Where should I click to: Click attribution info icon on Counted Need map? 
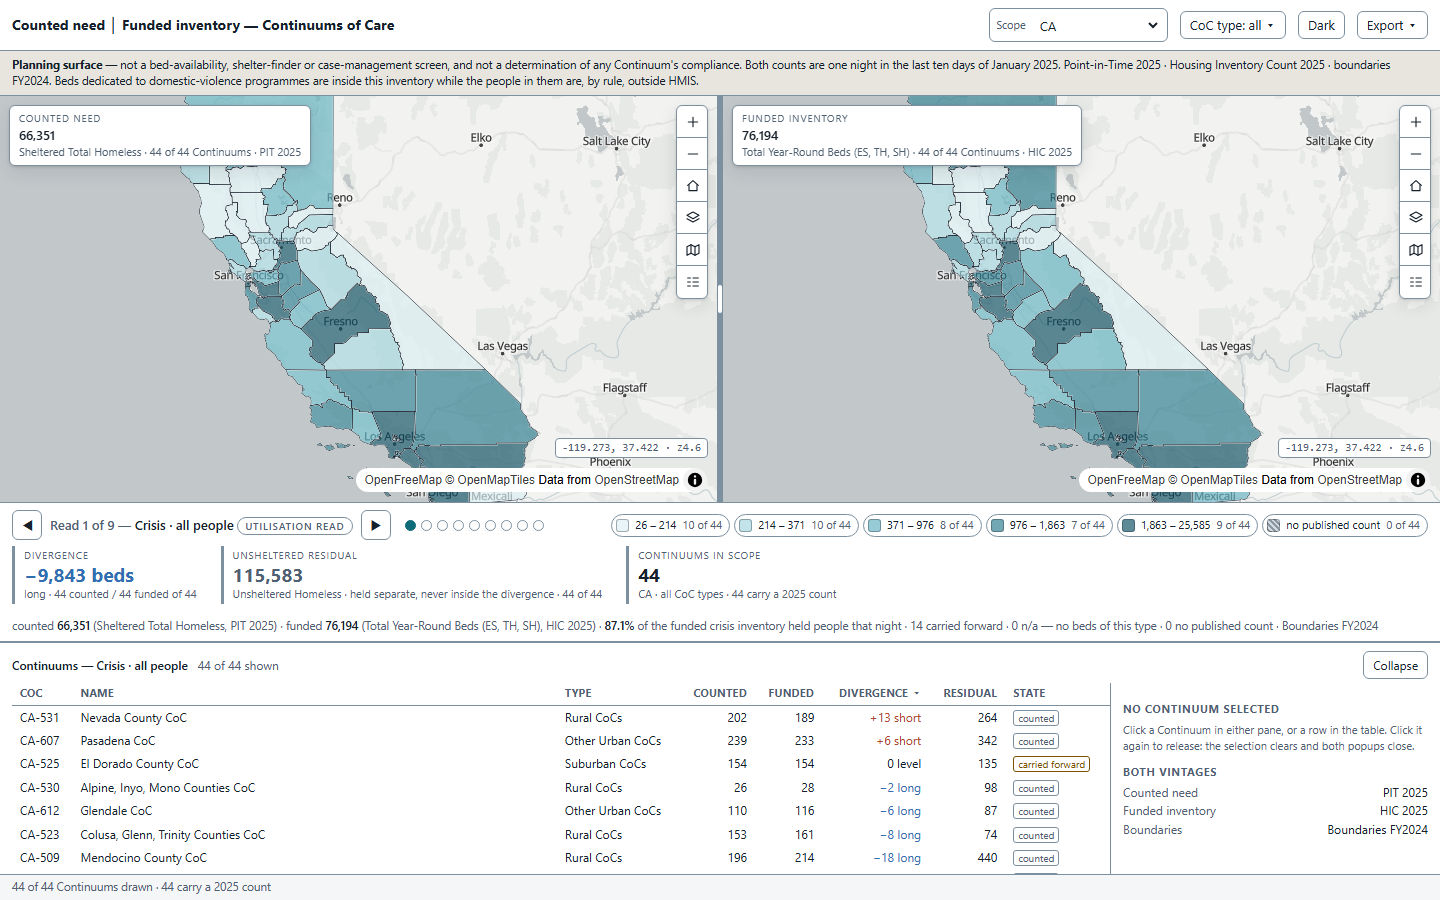695,480
